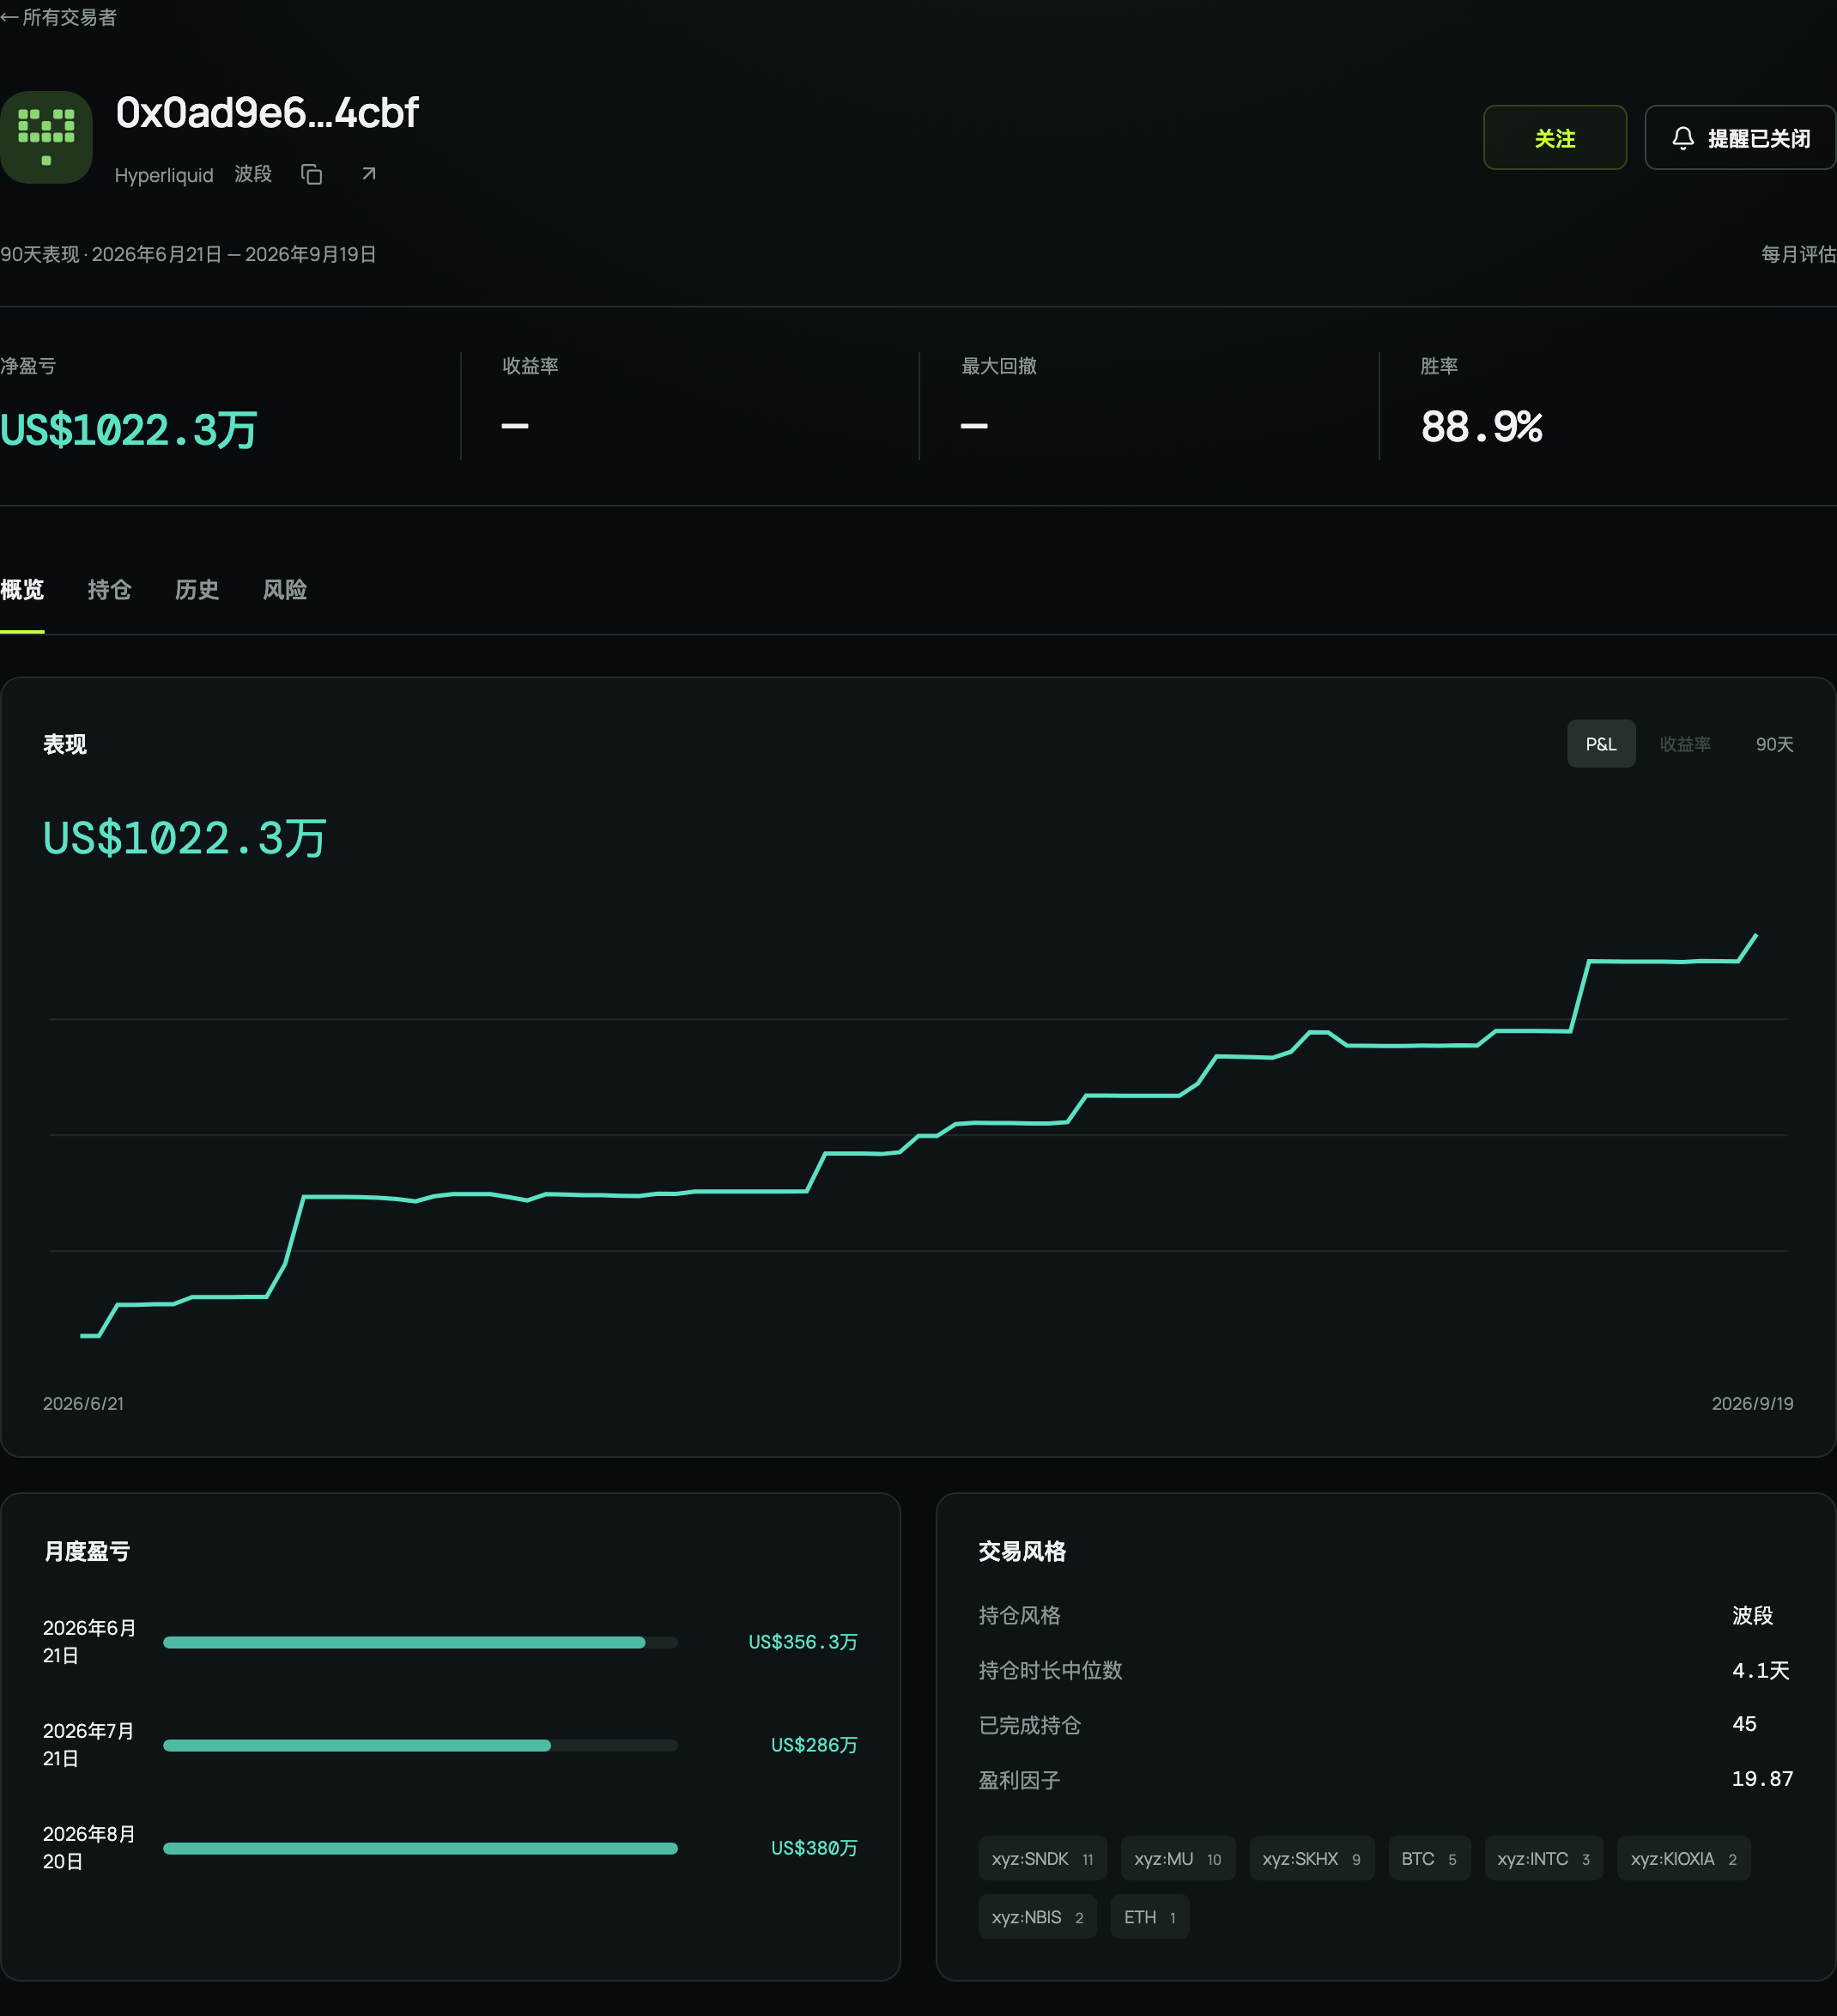1837x2016 pixels.
Task: Click the US$380万 monthly value
Action: (814, 1848)
